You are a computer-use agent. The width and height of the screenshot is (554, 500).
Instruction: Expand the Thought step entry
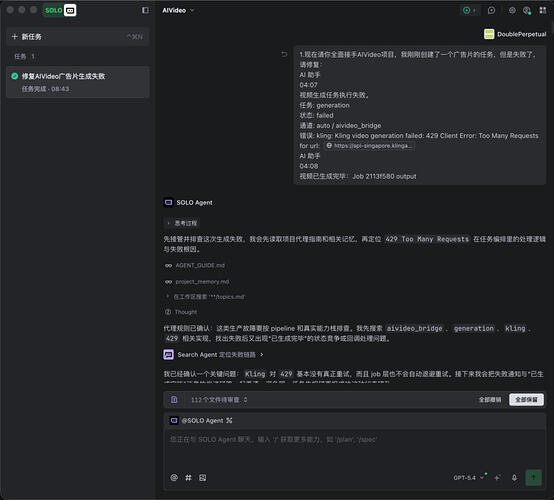[181, 312]
